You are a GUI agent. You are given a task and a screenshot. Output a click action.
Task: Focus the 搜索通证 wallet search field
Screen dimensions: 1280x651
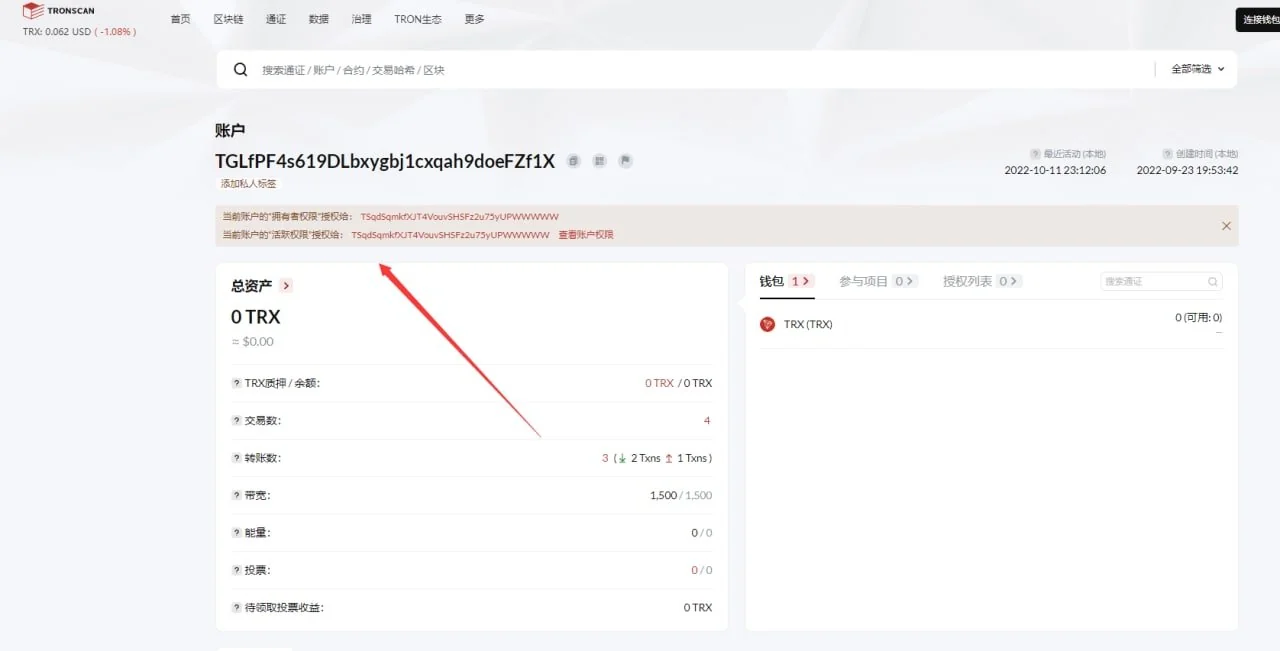[x=1162, y=282]
